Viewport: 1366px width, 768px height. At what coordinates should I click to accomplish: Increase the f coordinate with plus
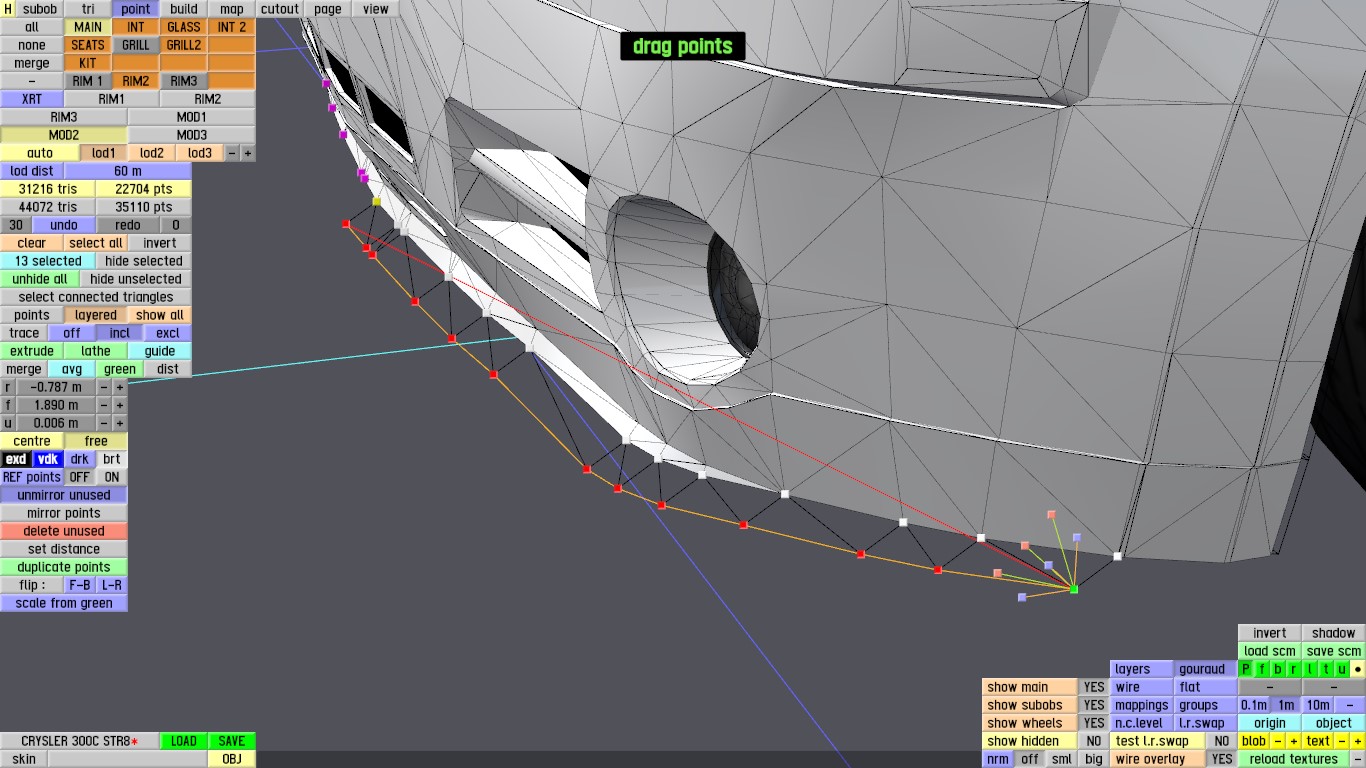(x=120, y=405)
